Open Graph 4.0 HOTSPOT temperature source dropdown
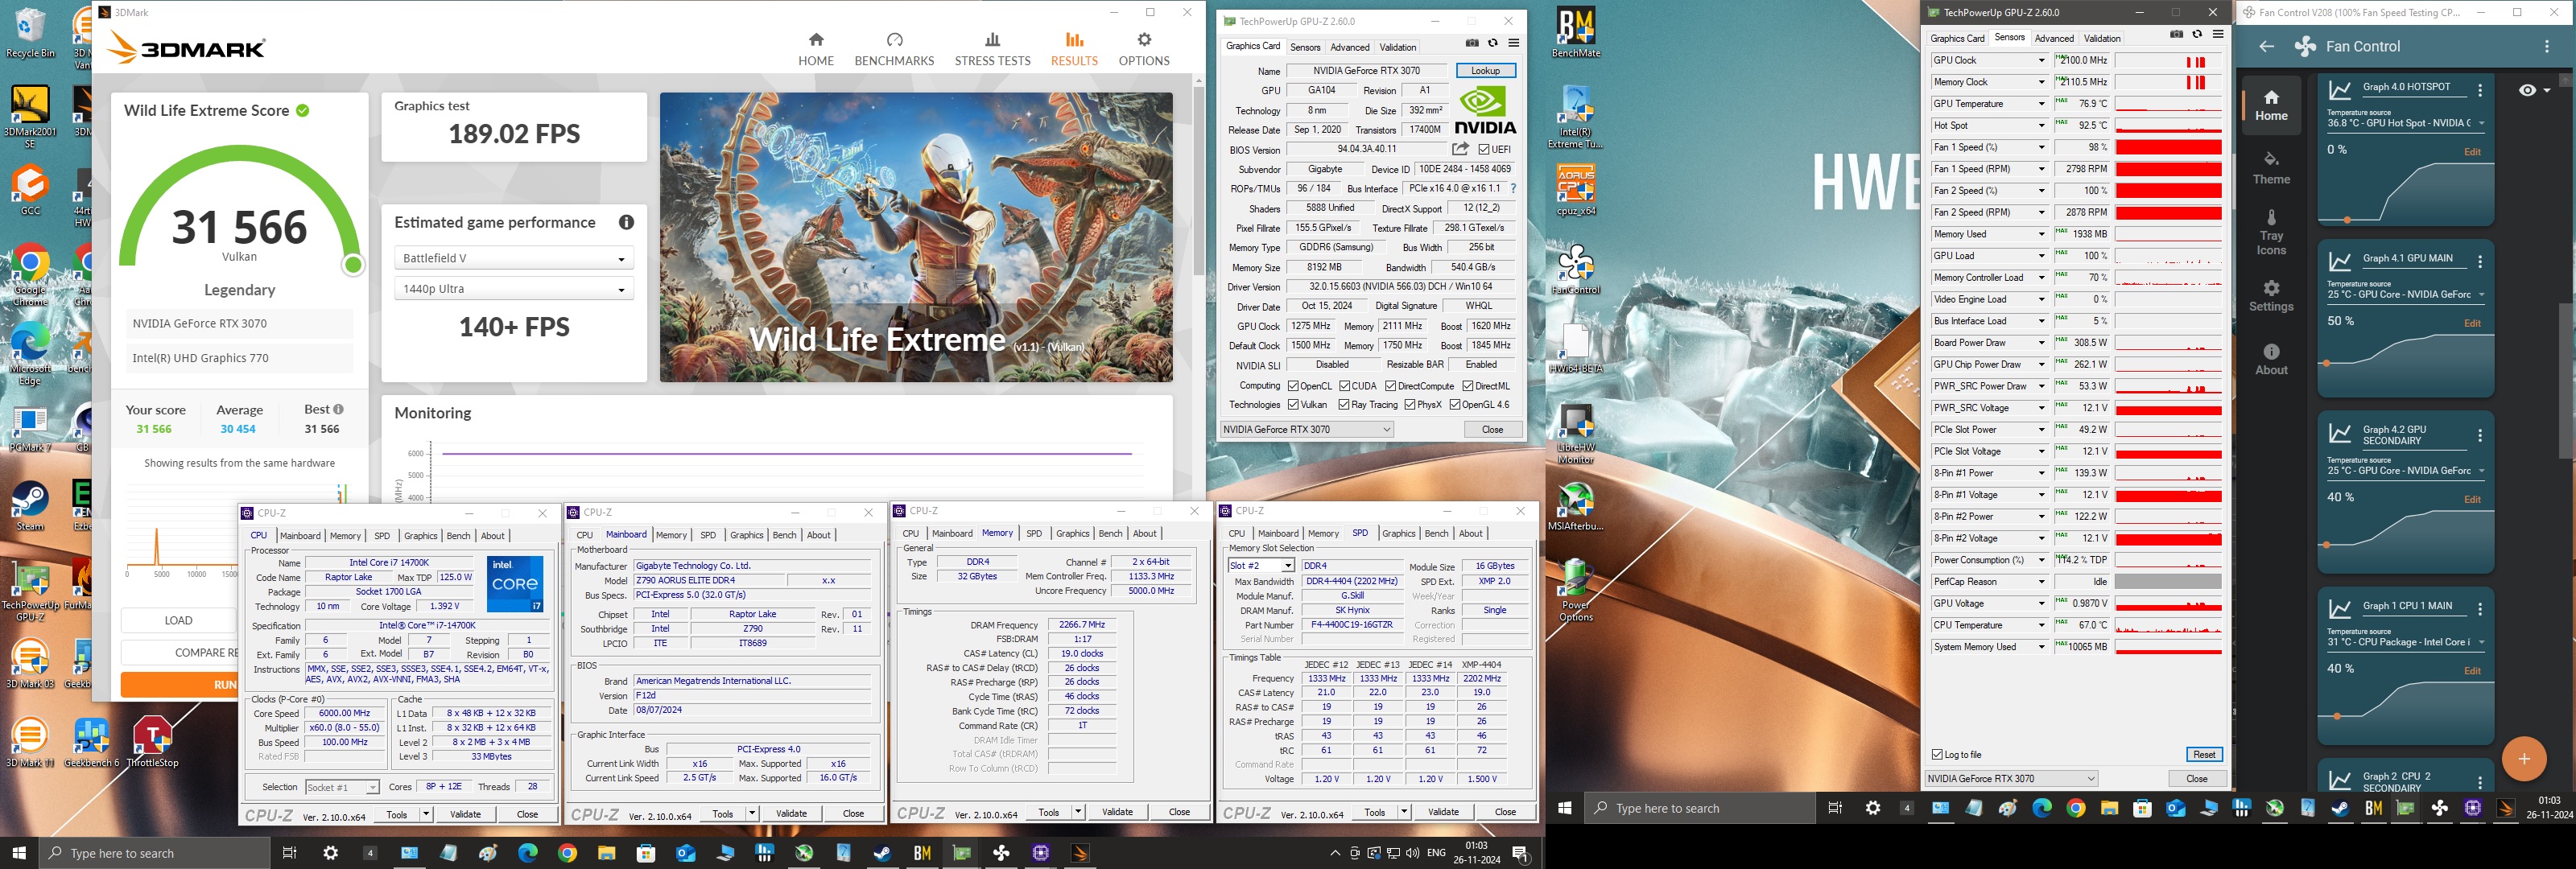 pos(2406,123)
